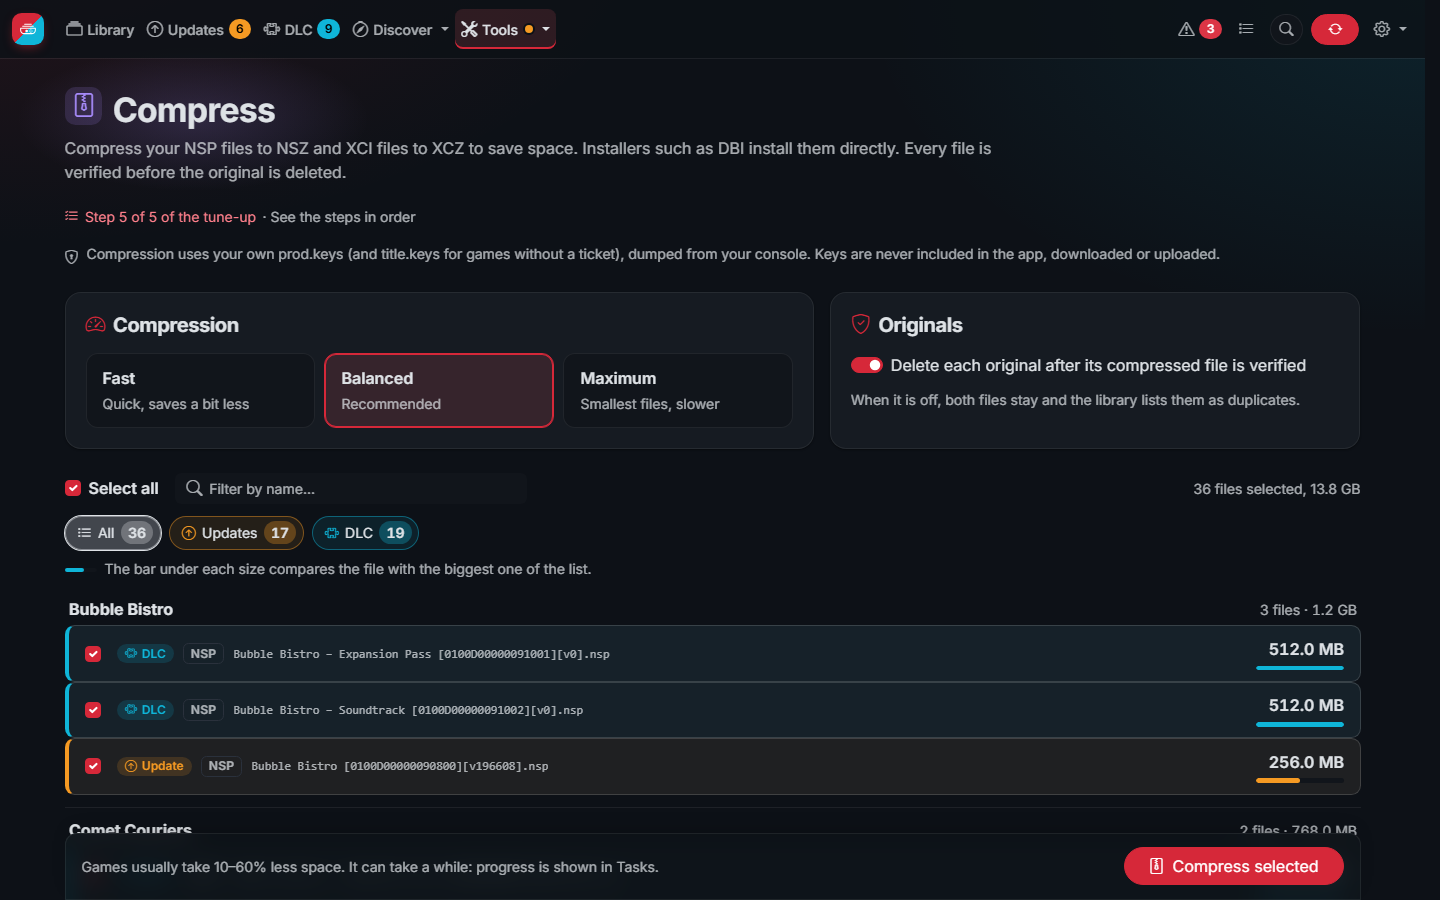This screenshot has height=900, width=1440.
Task: Click the size bar under 256.0 MB
Action: click(1300, 780)
